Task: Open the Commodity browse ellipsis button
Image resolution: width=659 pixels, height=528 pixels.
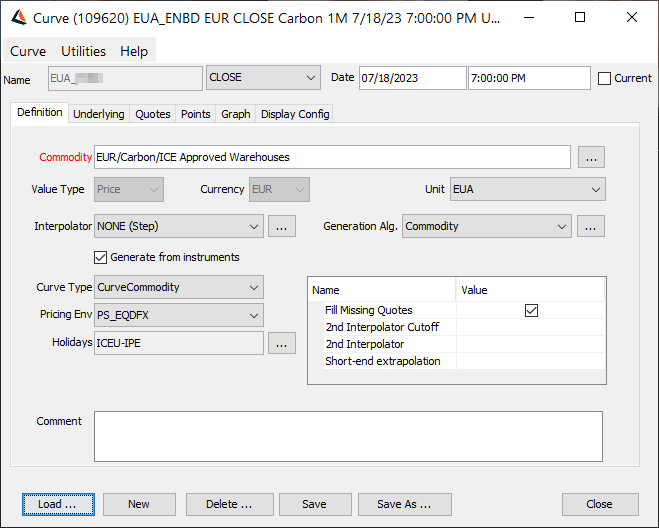Action: click(591, 157)
